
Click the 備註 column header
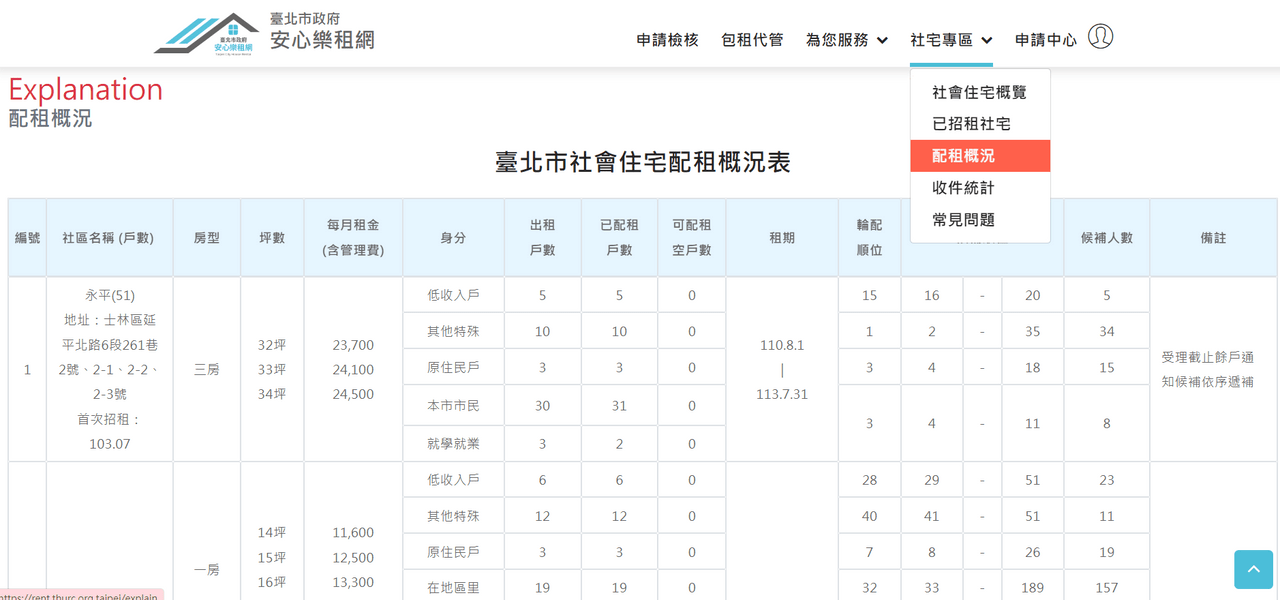coord(1213,238)
